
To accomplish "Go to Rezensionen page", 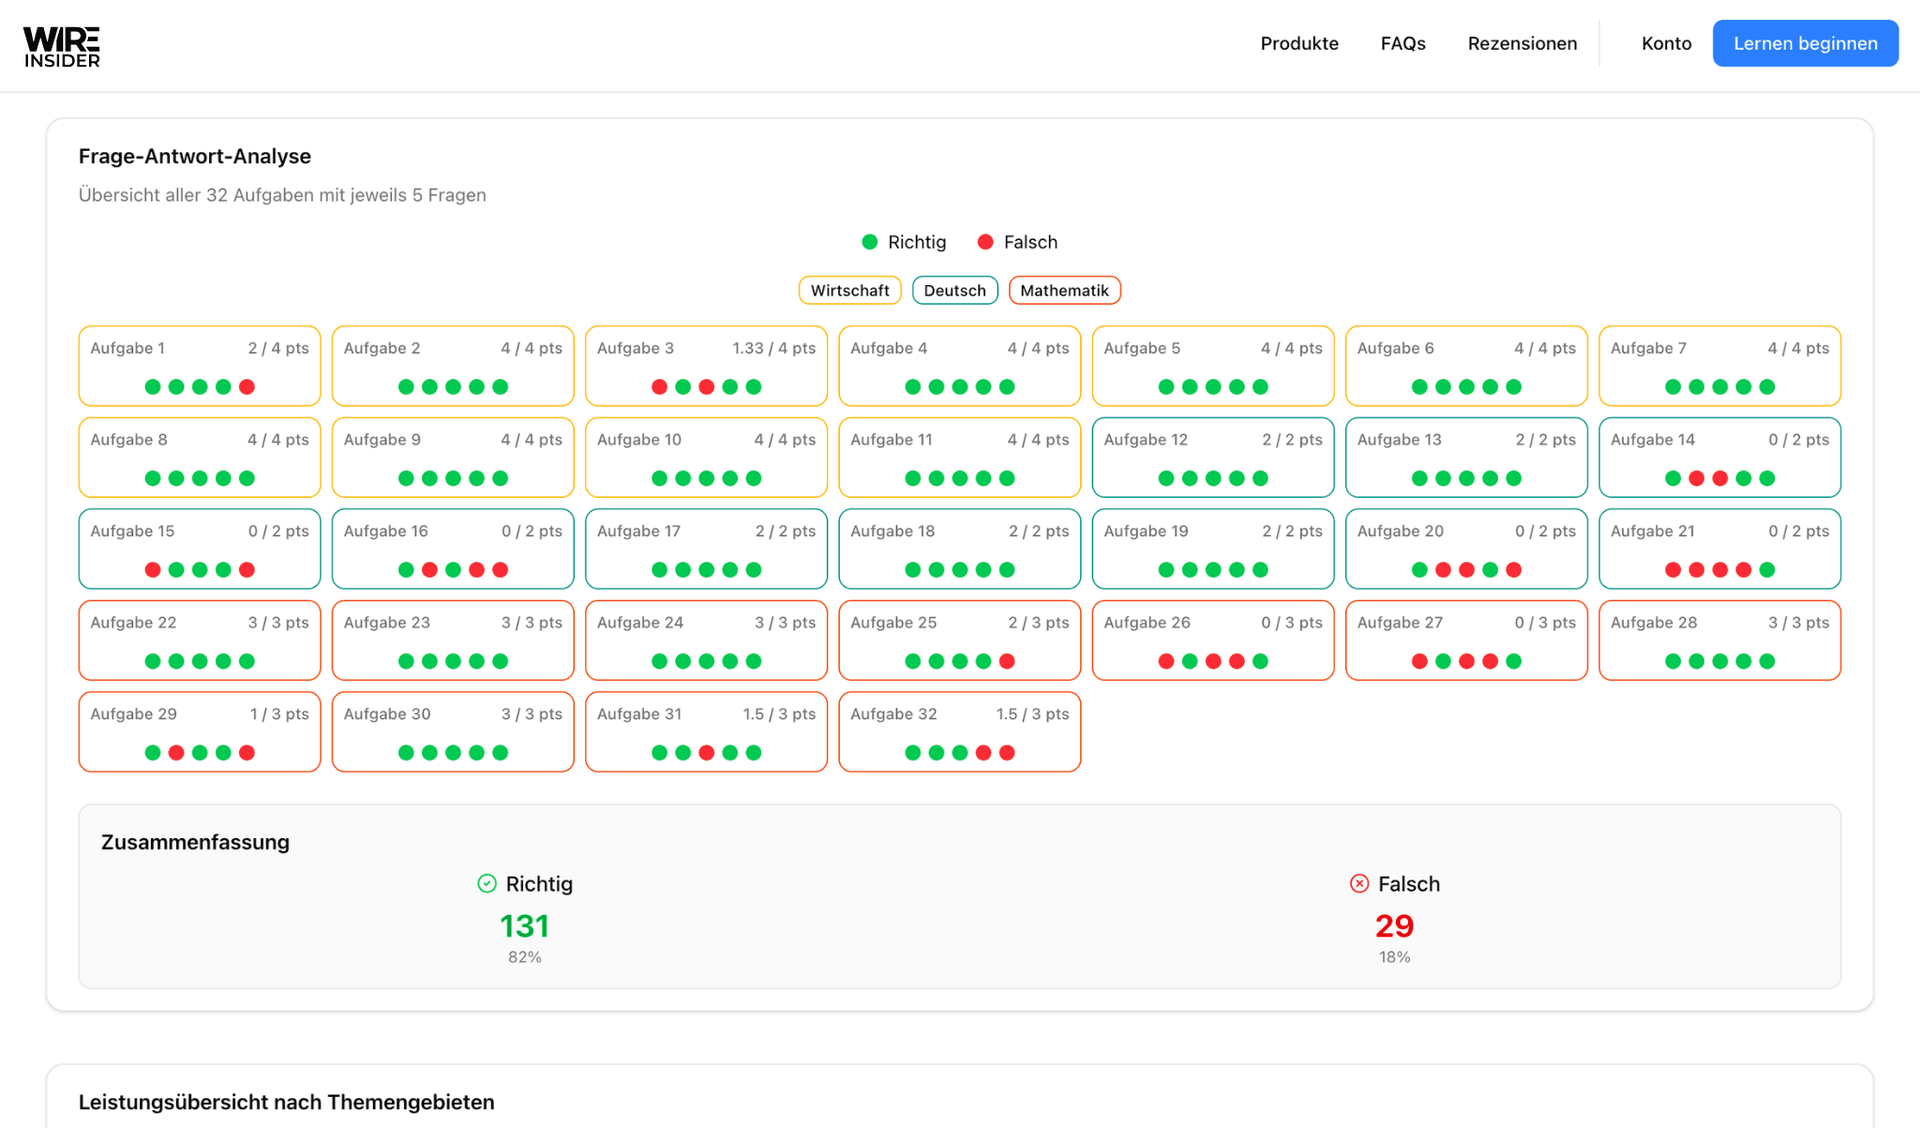I will click(x=1522, y=43).
